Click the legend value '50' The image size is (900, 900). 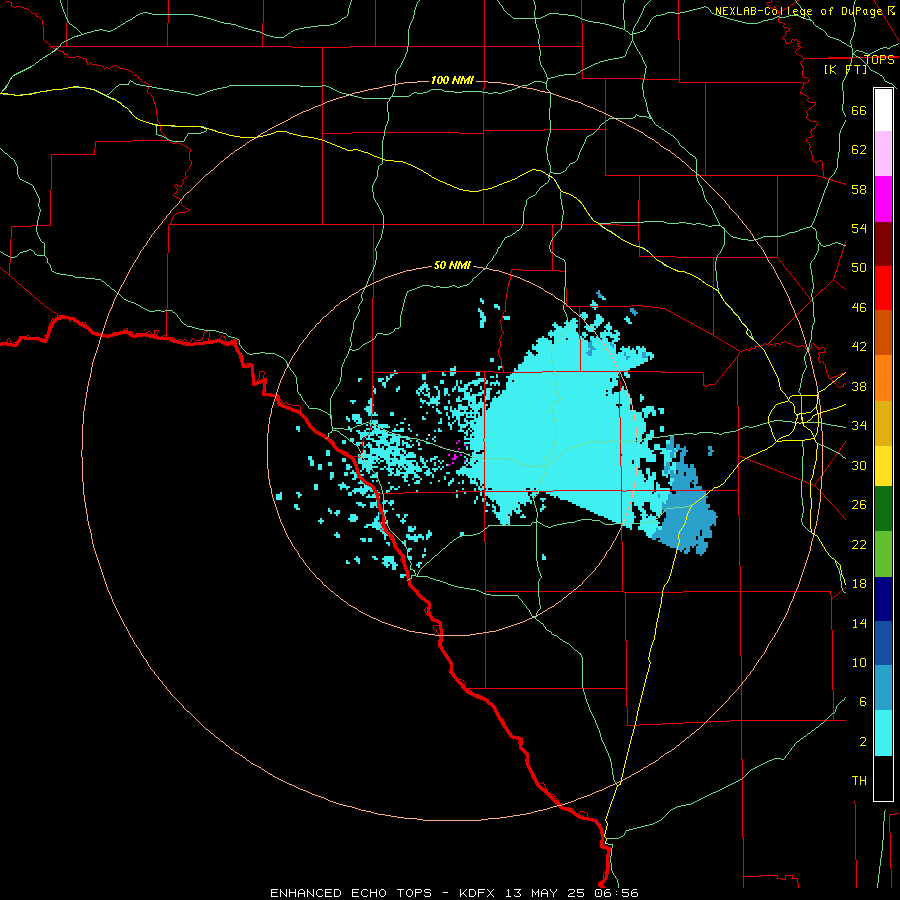pyautogui.click(x=859, y=268)
